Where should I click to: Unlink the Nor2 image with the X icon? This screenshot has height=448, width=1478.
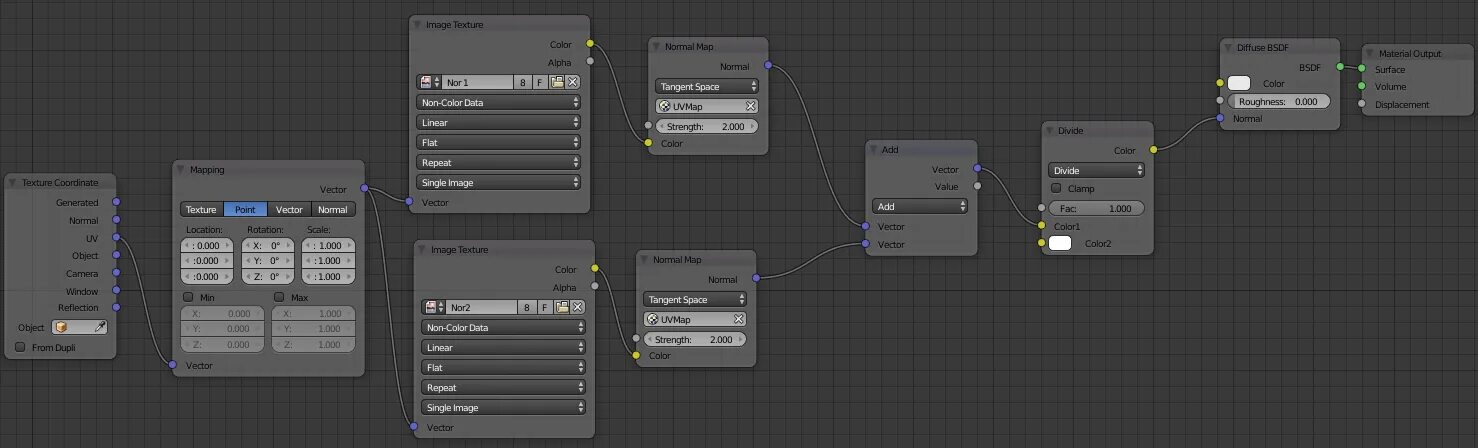click(x=578, y=307)
